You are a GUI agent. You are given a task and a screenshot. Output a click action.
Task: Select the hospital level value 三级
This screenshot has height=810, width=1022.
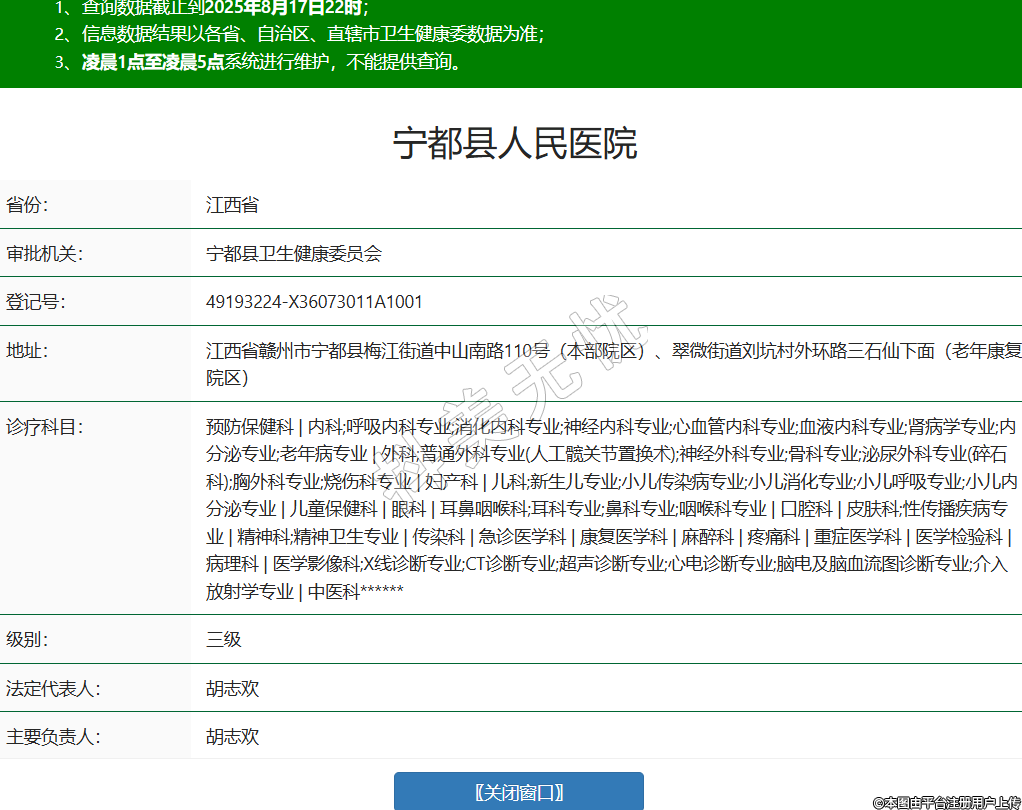click(224, 640)
